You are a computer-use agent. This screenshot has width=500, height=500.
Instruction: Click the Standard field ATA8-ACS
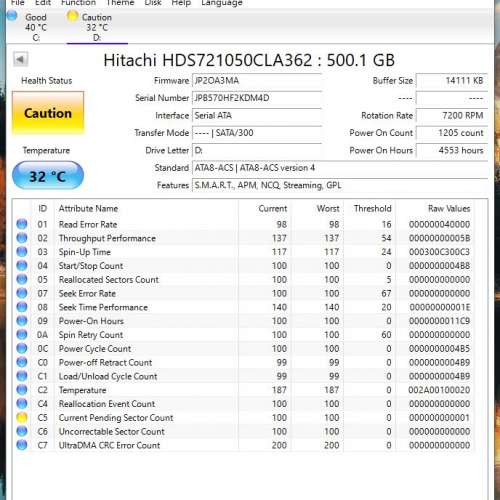click(x=340, y=168)
